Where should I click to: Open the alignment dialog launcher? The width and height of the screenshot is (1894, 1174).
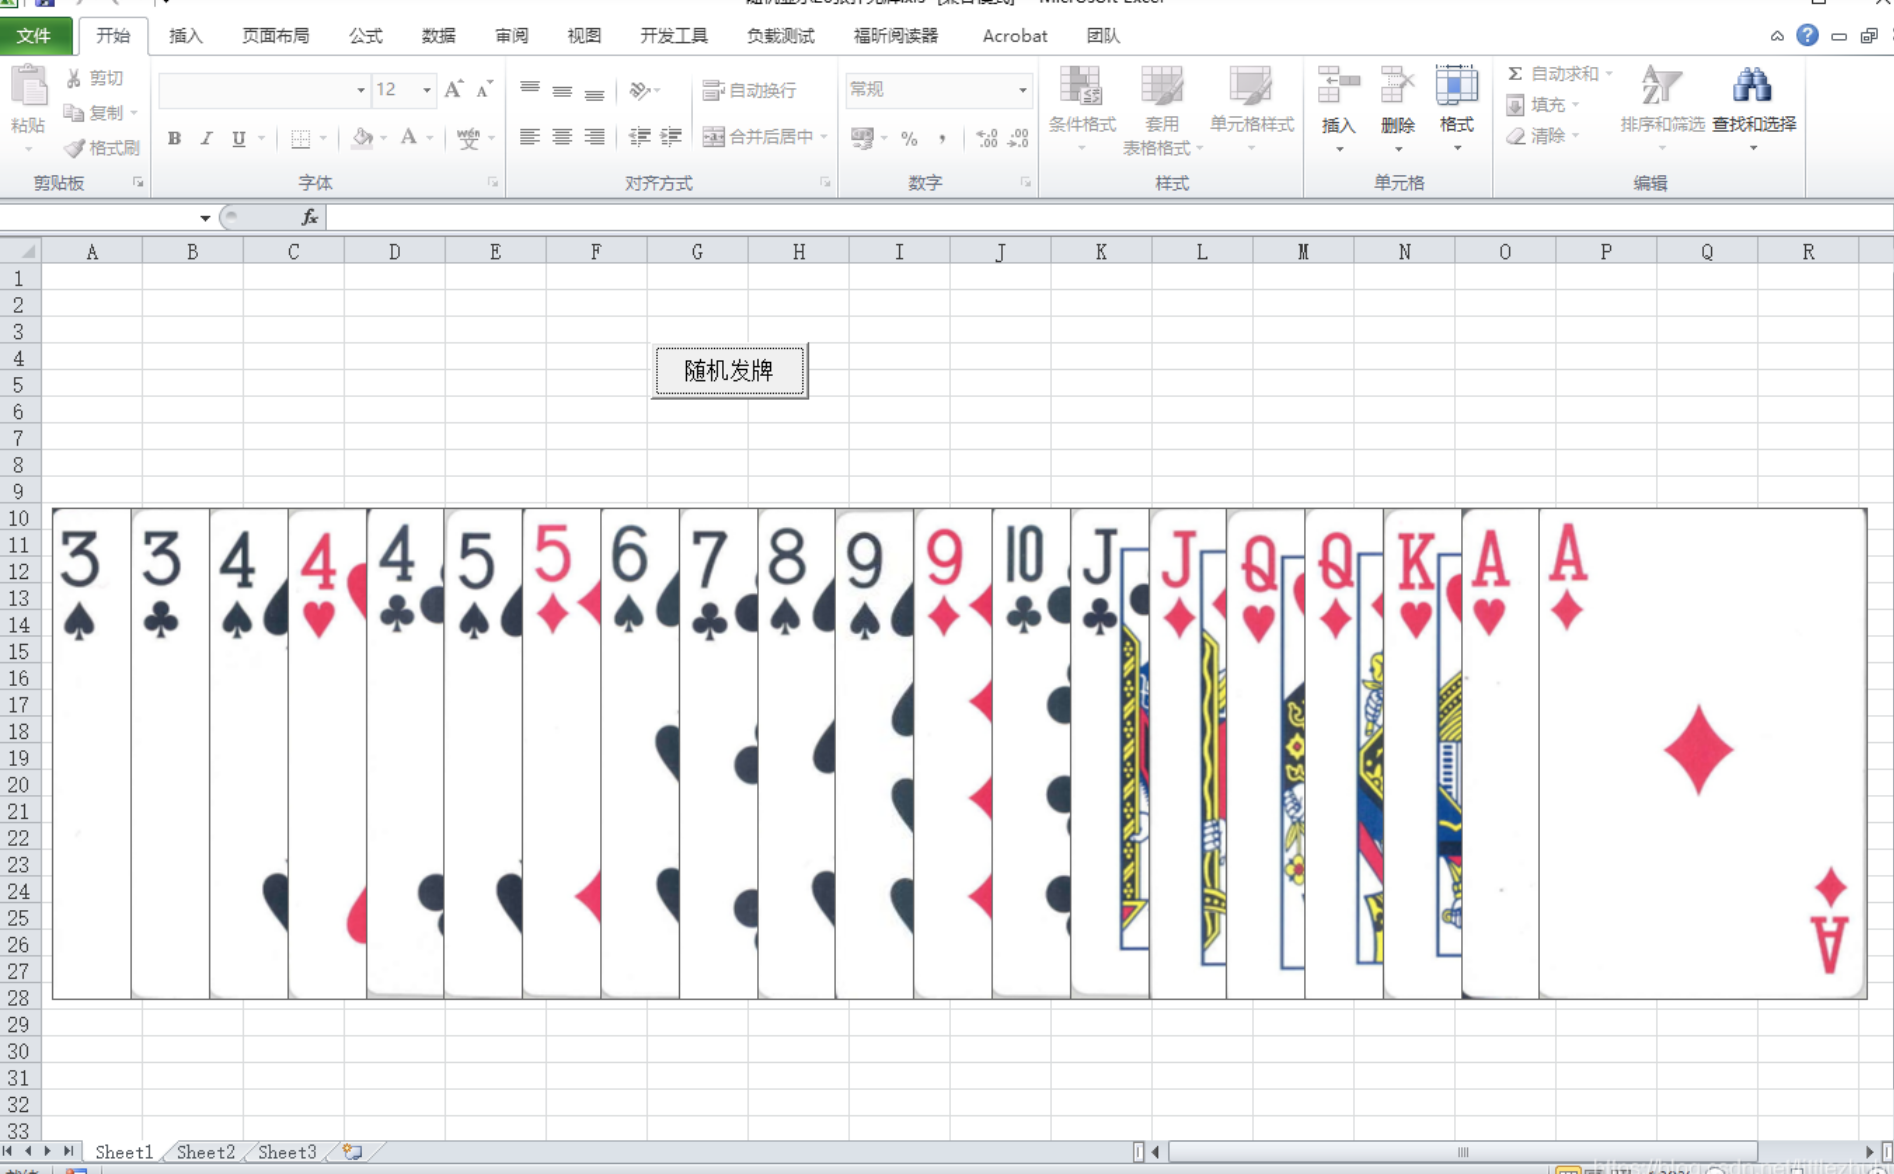click(x=825, y=183)
